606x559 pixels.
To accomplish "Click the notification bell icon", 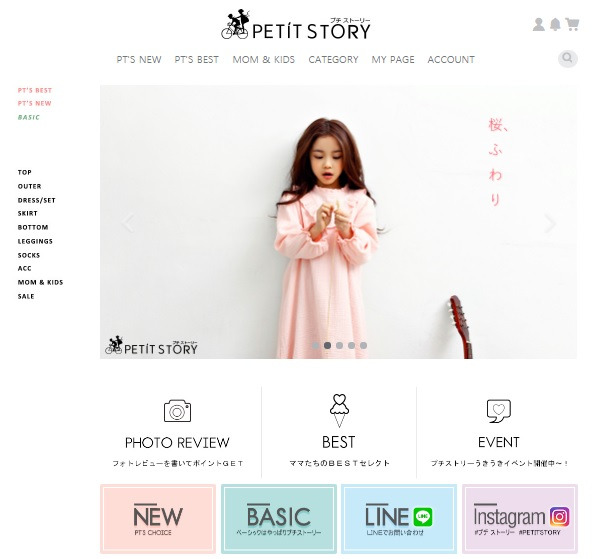I will pyautogui.click(x=555, y=24).
